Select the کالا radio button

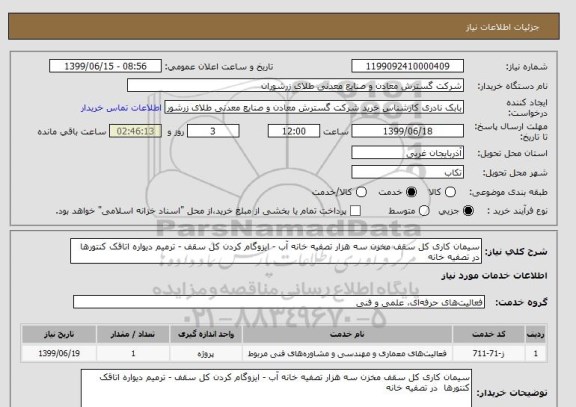point(450,192)
